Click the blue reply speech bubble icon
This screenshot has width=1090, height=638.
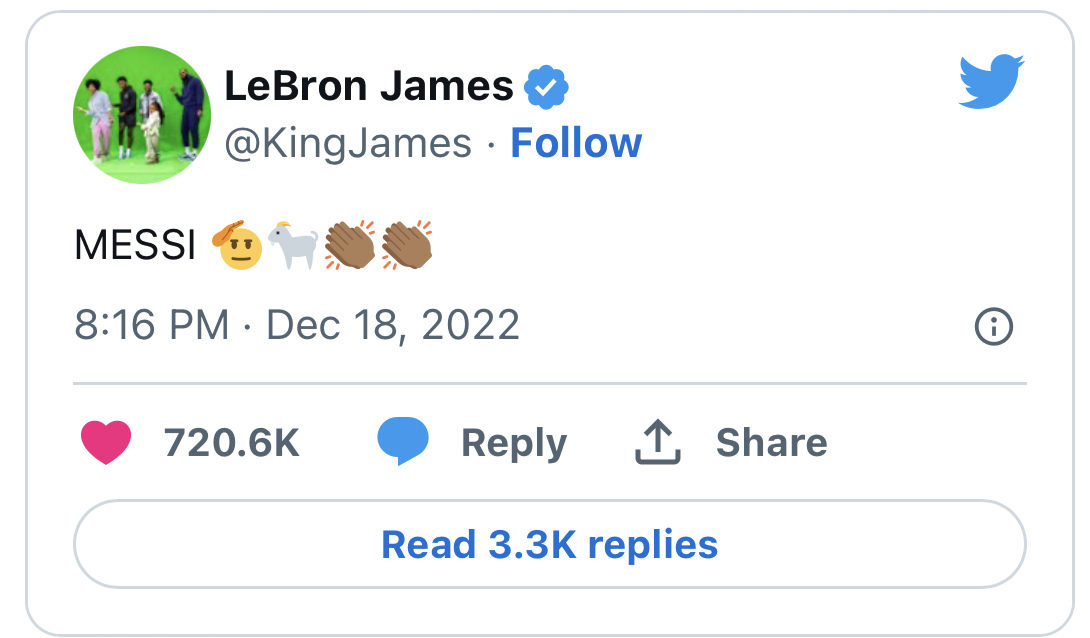(402, 441)
